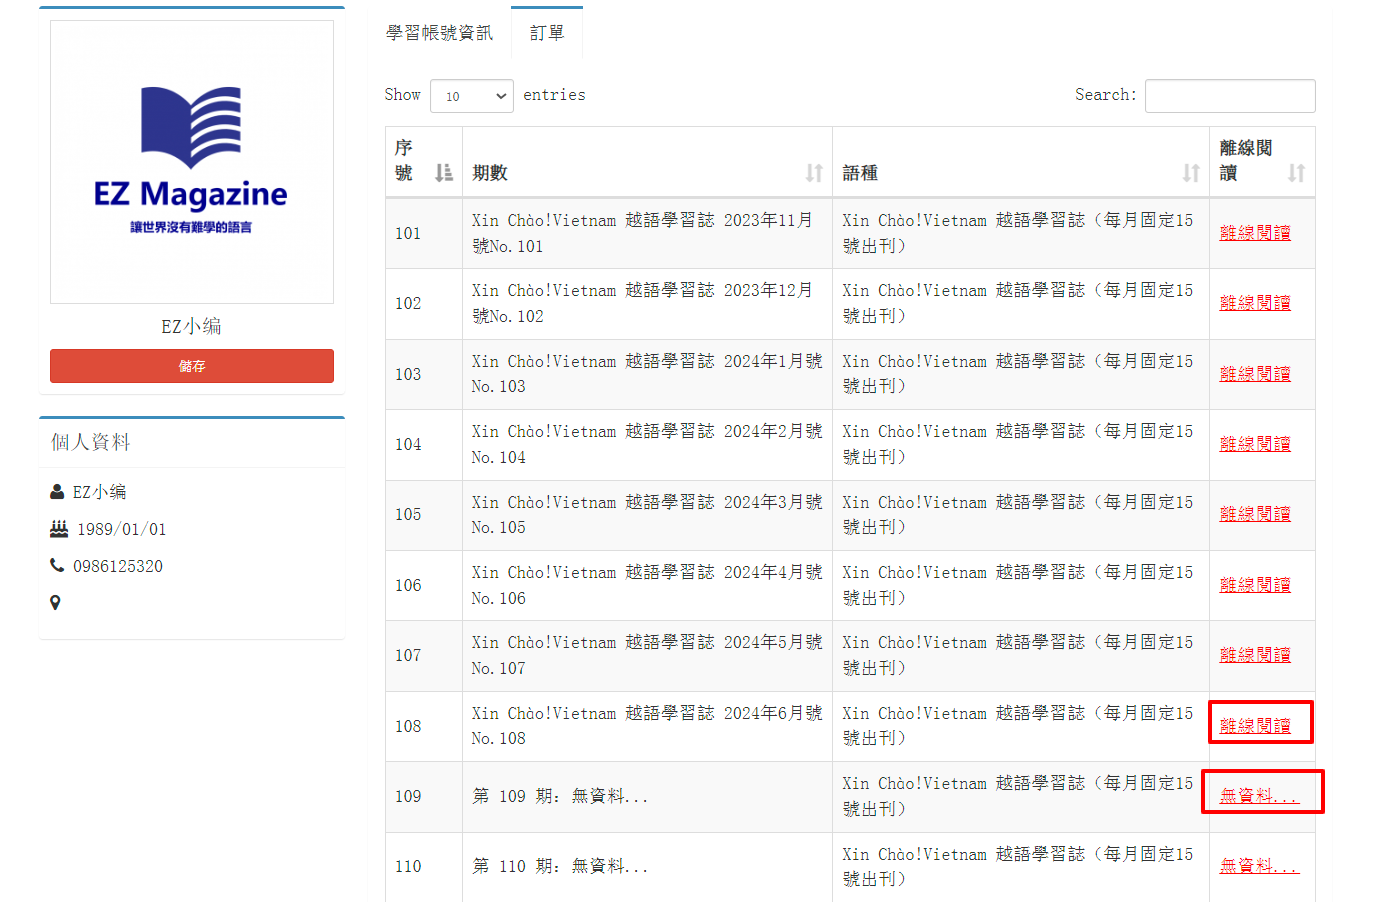The width and height of the screenshot is (1382, 902).
Task: Open the Show entries dropdown
Action: tap(472, 96)
